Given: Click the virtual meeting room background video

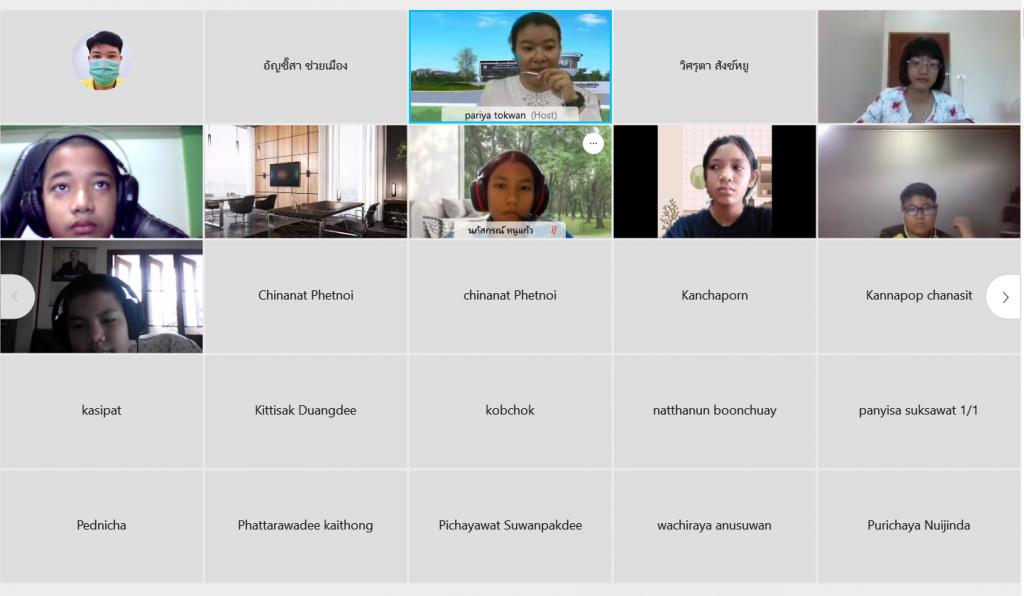Looking at the screenshot, I should point(306,181).
